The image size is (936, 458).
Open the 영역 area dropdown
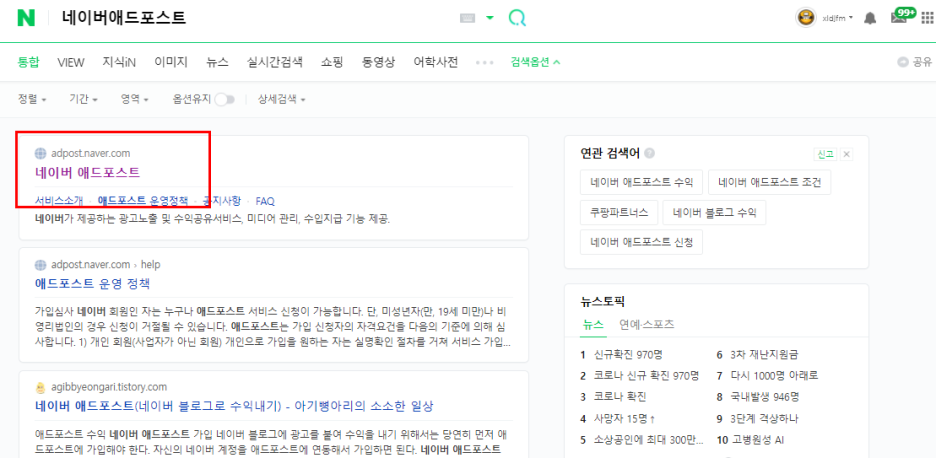[135, 99]
